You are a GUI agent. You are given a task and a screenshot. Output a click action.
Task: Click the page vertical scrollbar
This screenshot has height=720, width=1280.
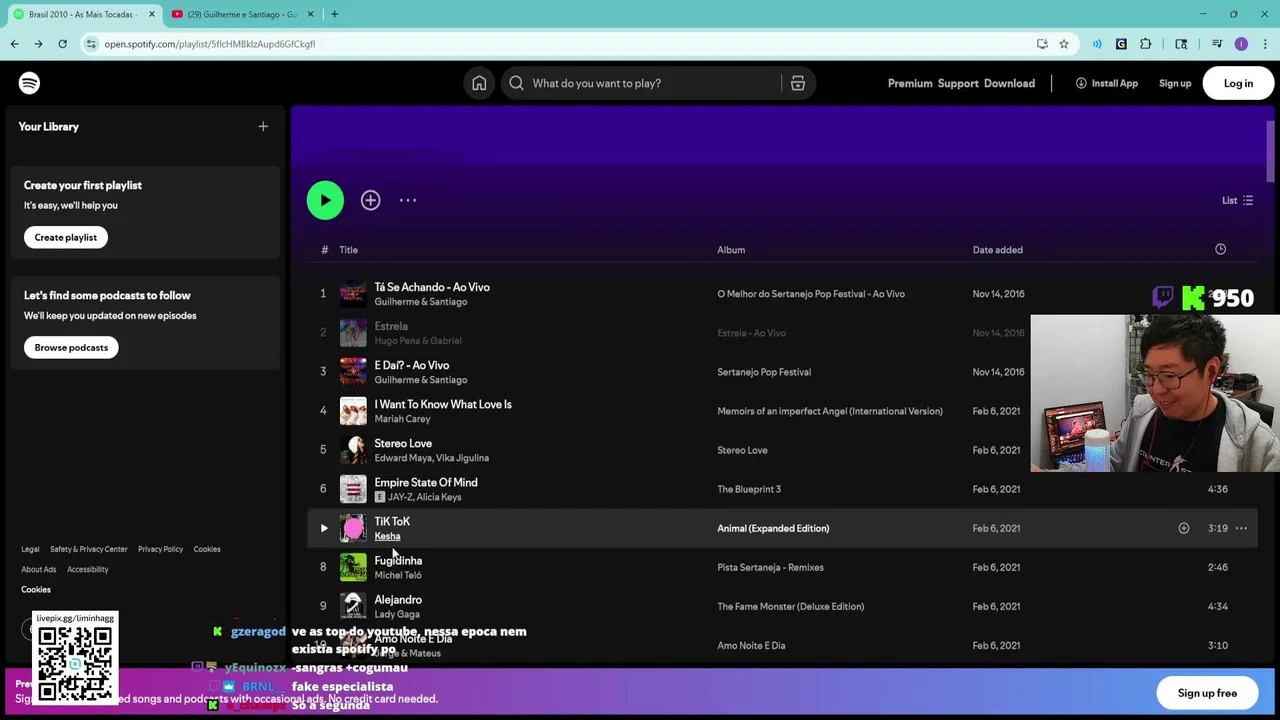(x=1270, y=150)
